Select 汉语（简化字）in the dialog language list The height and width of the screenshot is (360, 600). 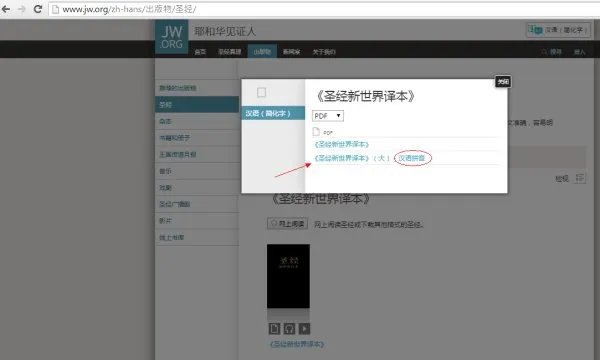point(273,113)
